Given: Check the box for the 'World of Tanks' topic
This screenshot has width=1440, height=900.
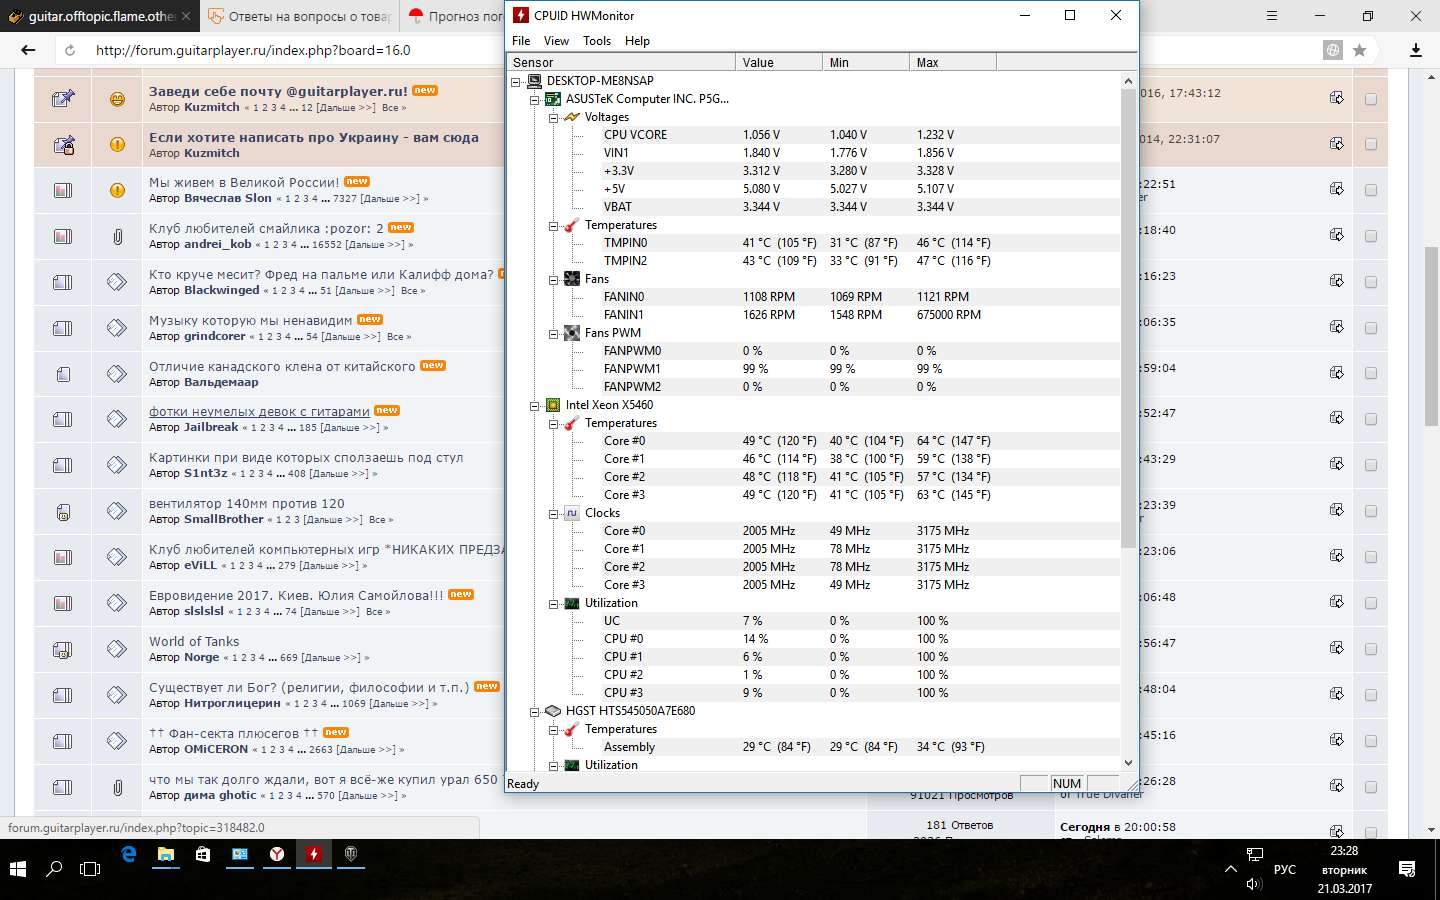Looking at the screenshot, I should pyautogui.click(x=1370, y=649).
